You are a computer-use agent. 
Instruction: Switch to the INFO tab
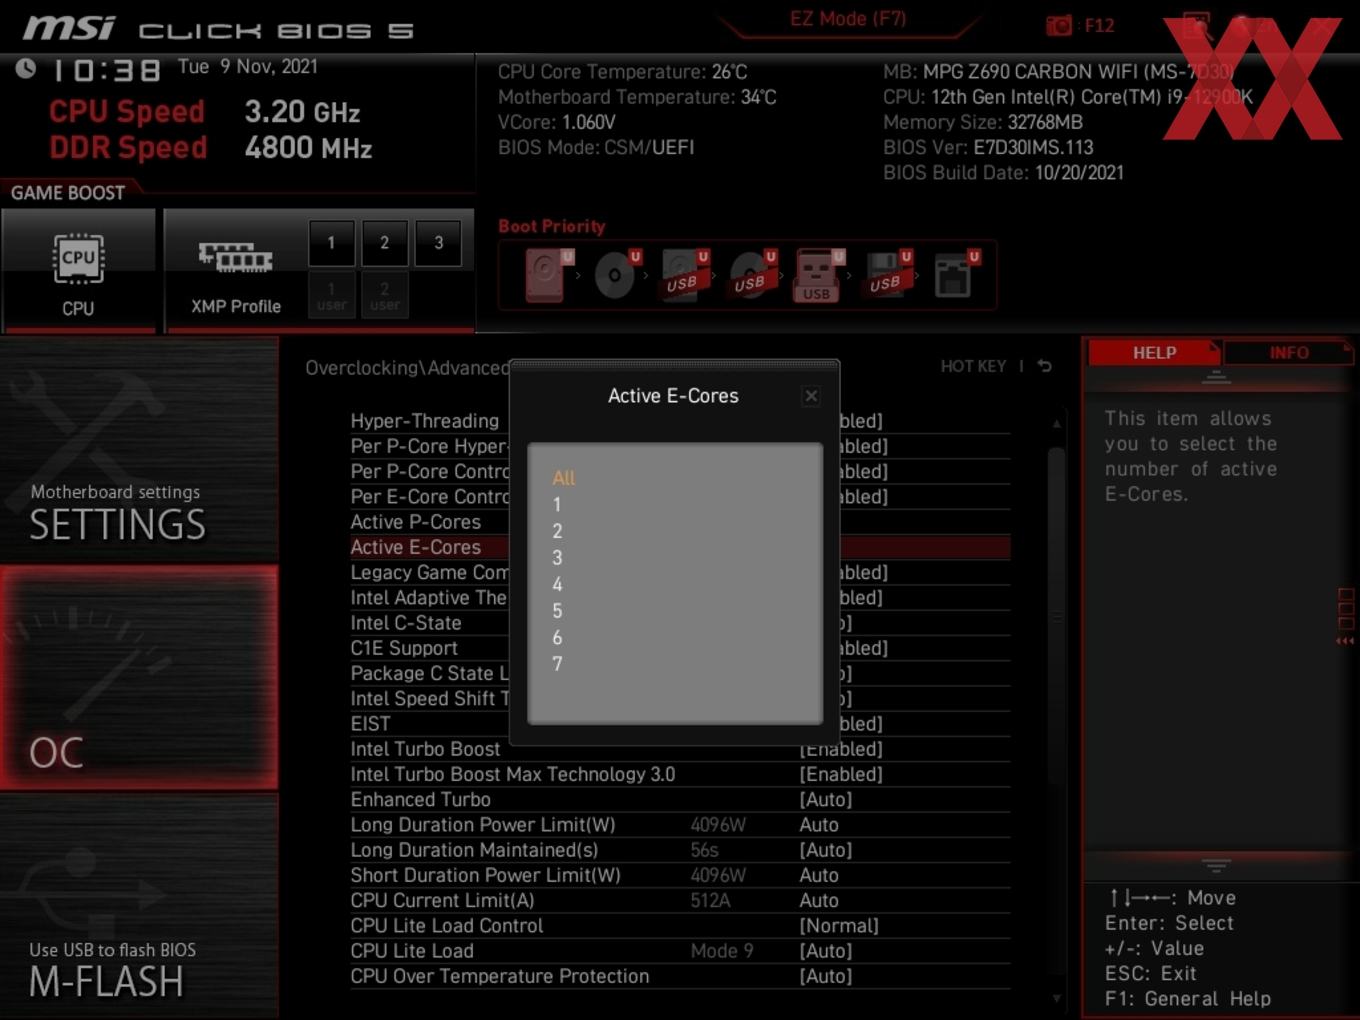(1289, 353)
